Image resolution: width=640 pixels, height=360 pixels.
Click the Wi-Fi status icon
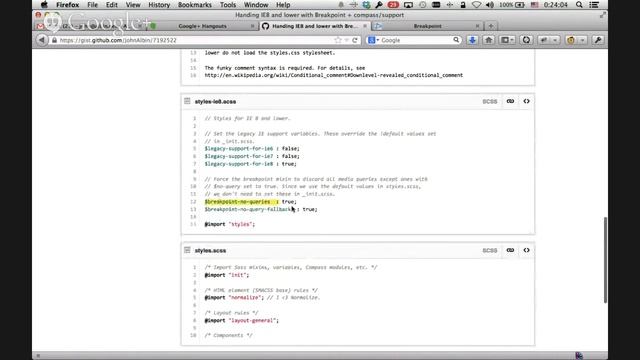click(476, 5)
